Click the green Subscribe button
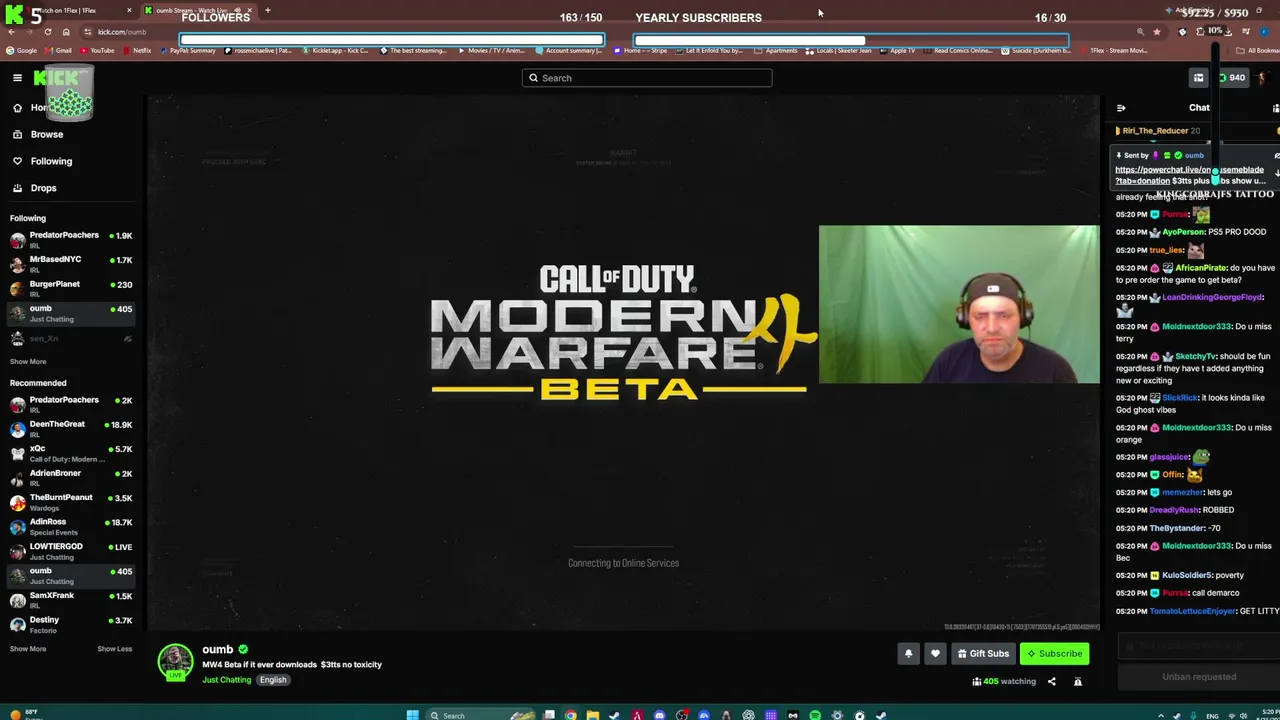The image size is (1280, 720). click(x=1055, y=654)
